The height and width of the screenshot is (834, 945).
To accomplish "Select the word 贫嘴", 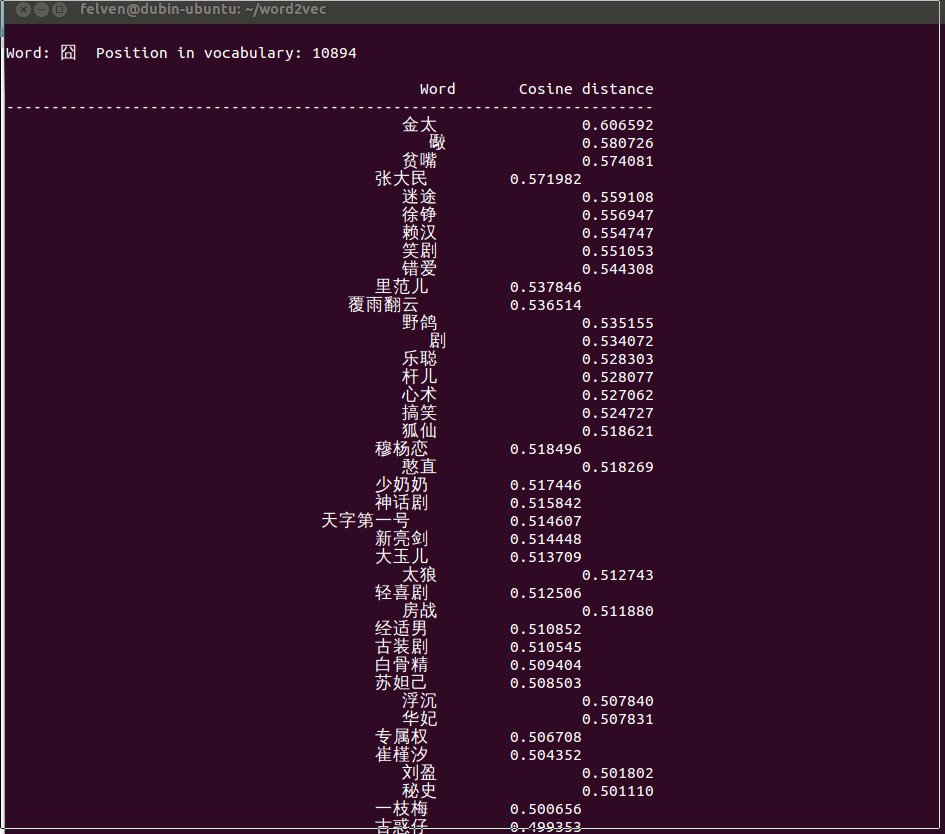I will click(419, 161).
